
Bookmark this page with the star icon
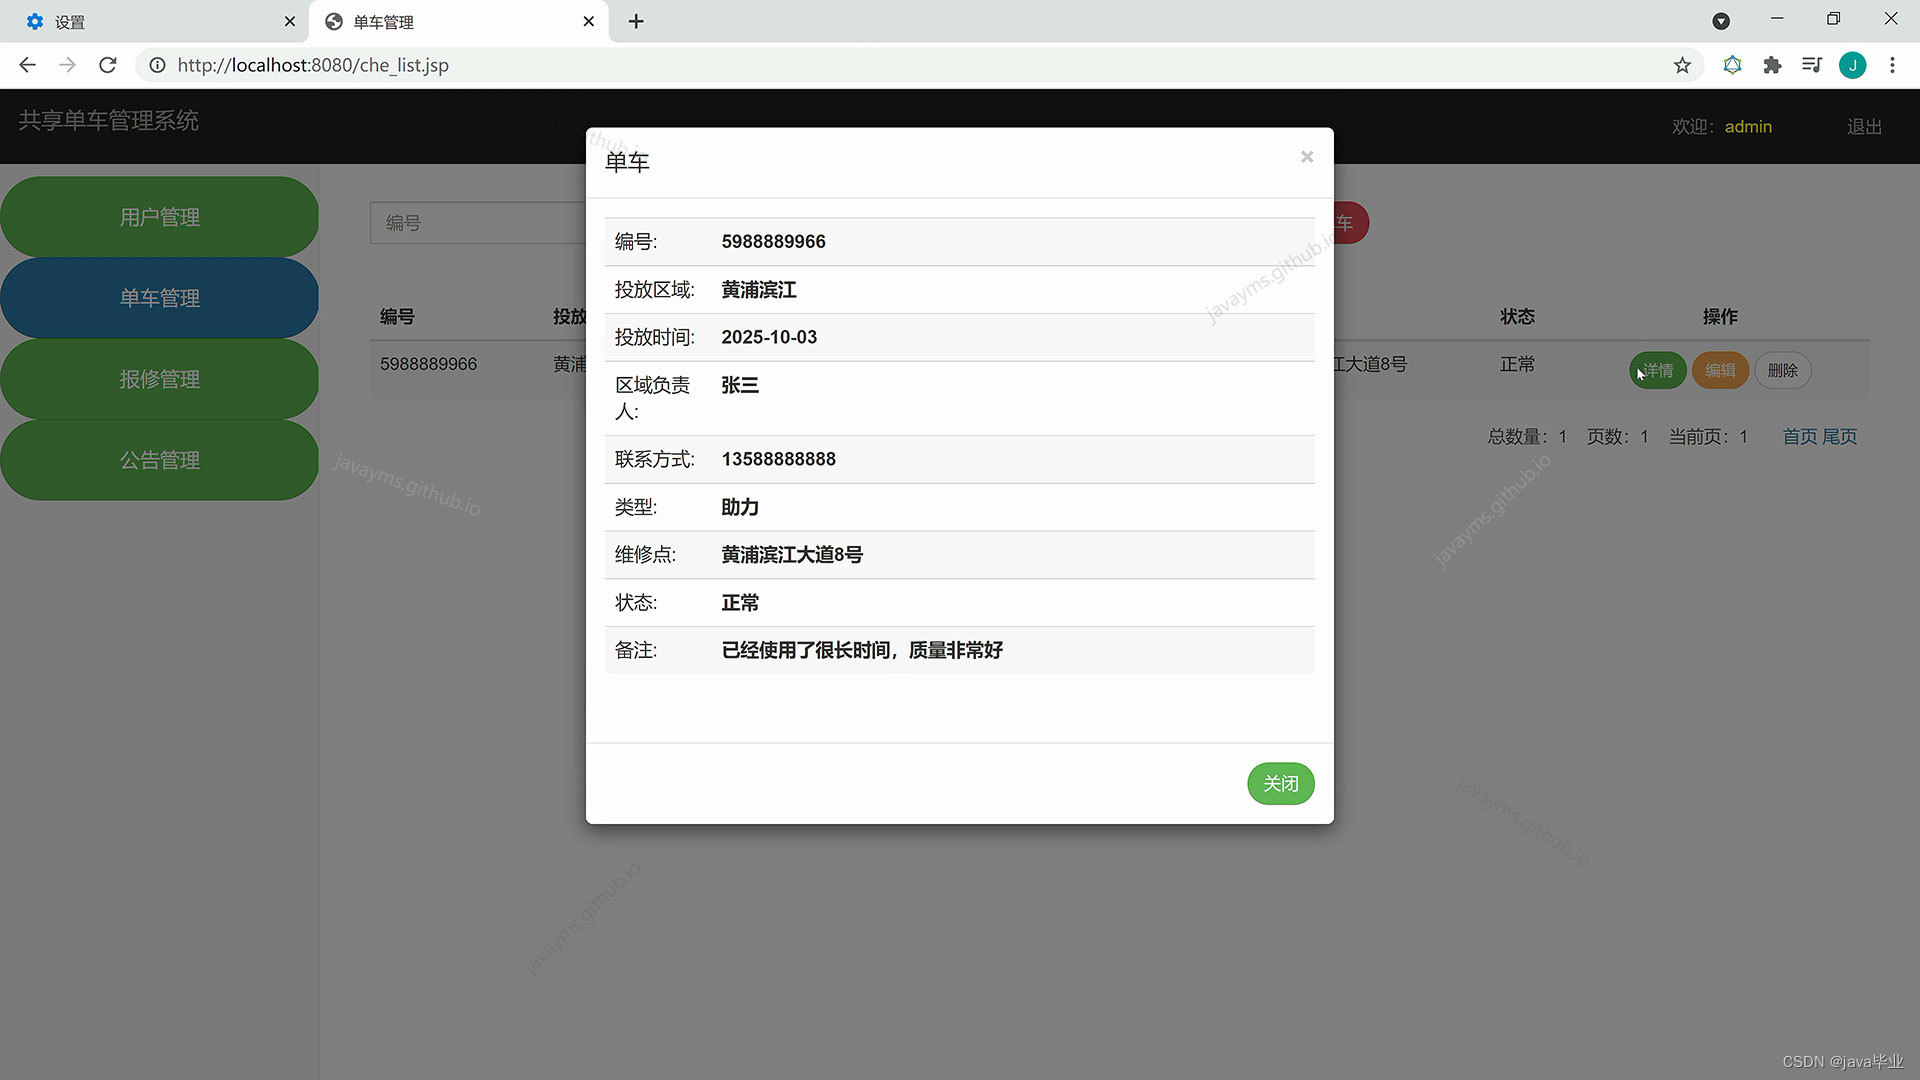(x=1682, y=65)
